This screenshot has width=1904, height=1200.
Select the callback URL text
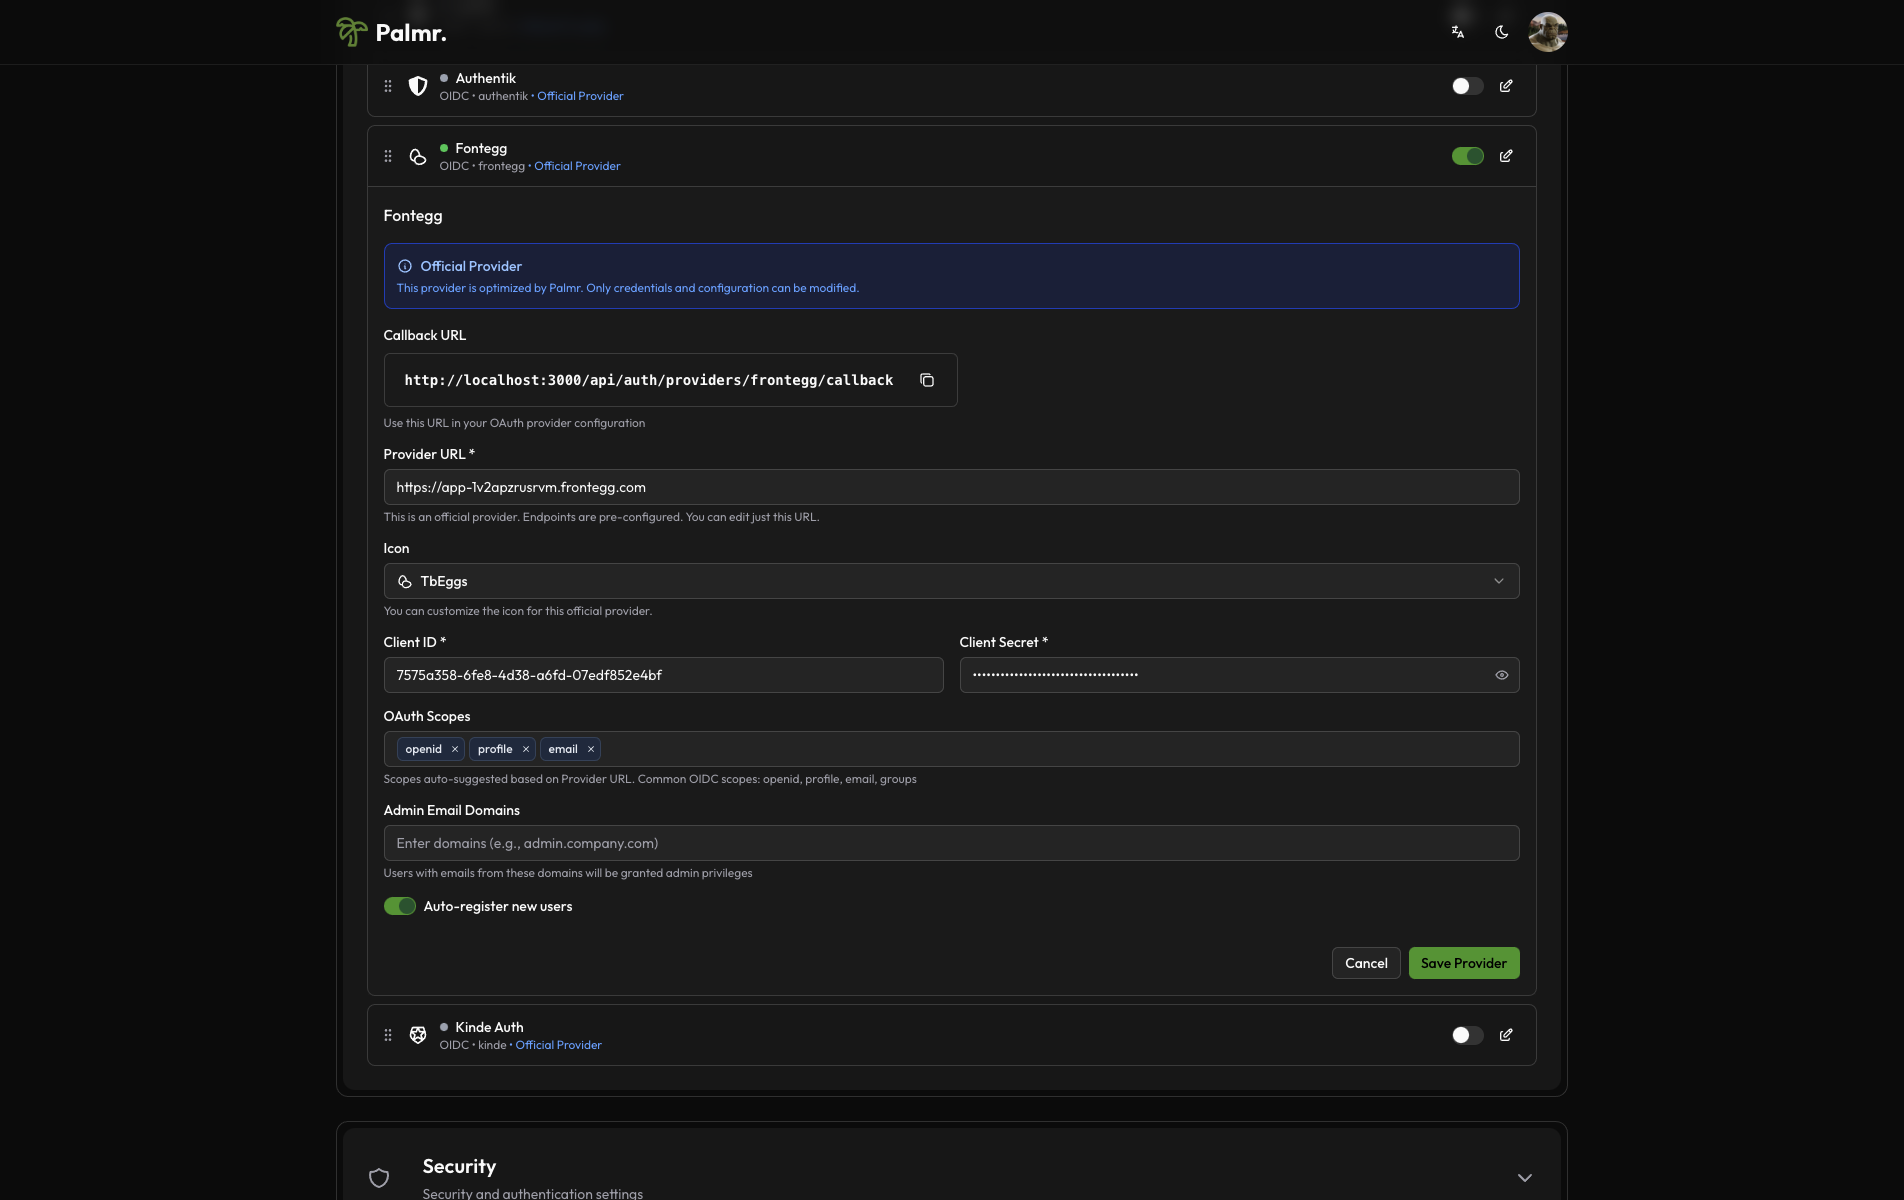click(x=648, y=380)
